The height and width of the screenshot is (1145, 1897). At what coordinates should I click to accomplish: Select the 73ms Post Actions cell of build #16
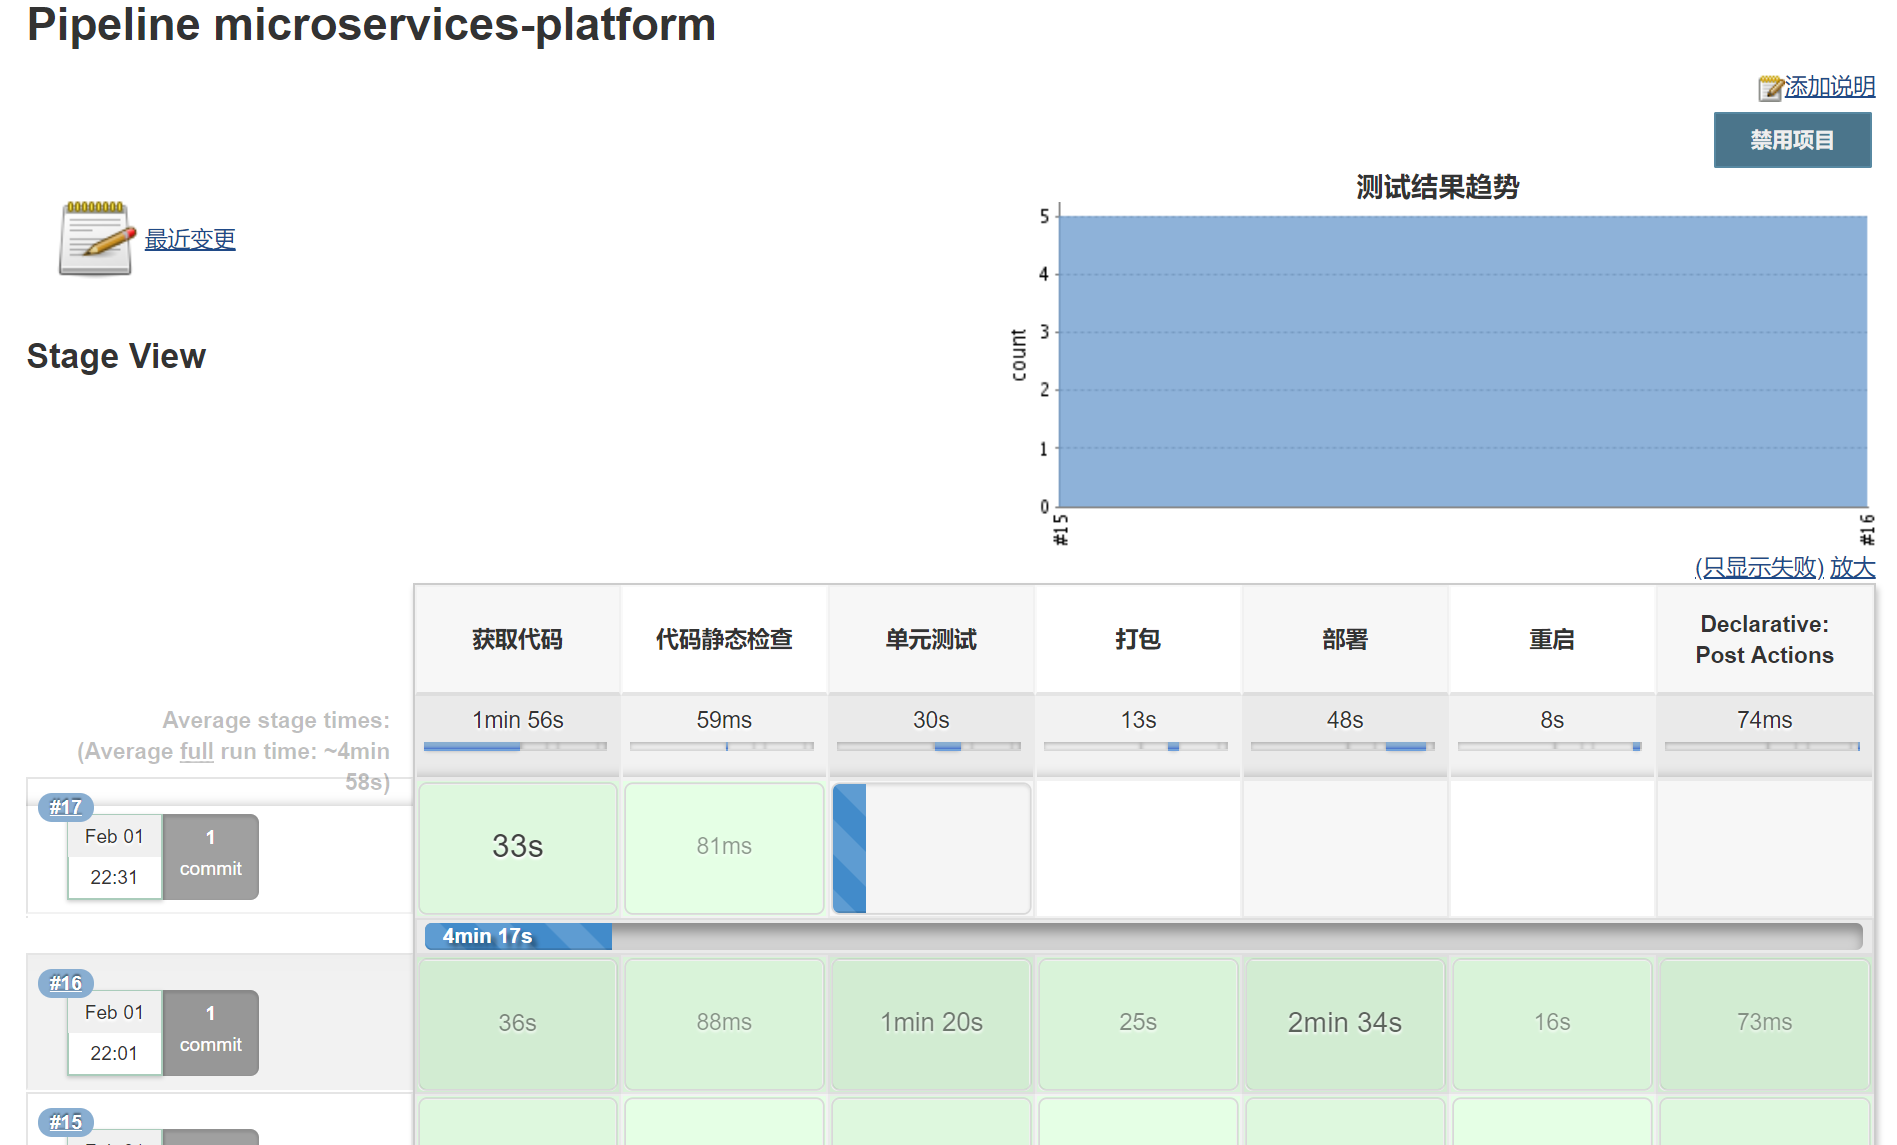click(1765, 1023)
